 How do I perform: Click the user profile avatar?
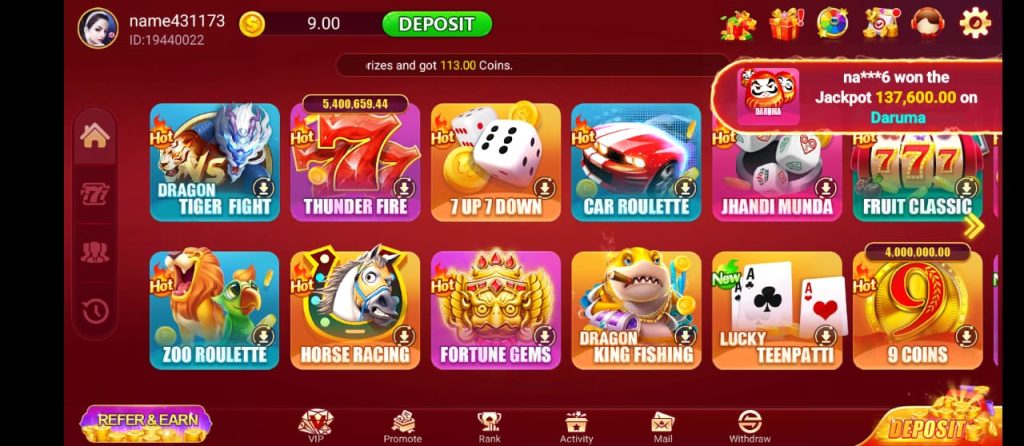pos(98,28)
